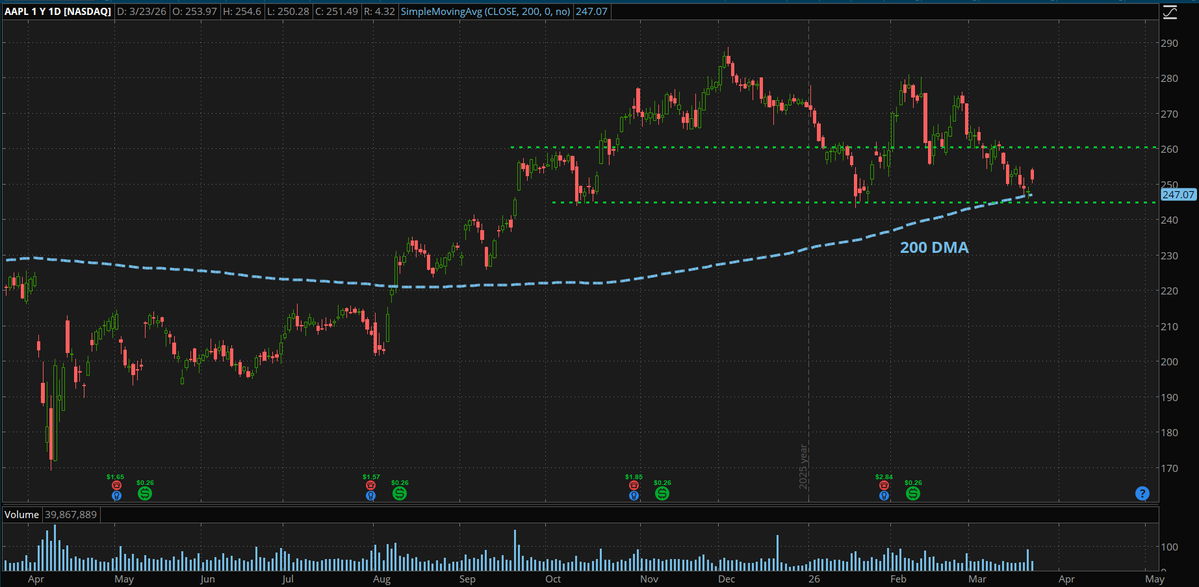
Task: Click the 190 price axis label
Action: 1170,397
